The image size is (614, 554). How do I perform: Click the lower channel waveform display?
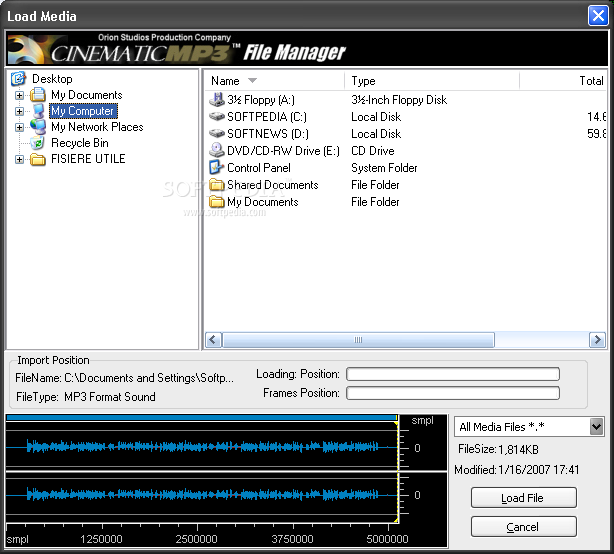(x=202, y=495)
